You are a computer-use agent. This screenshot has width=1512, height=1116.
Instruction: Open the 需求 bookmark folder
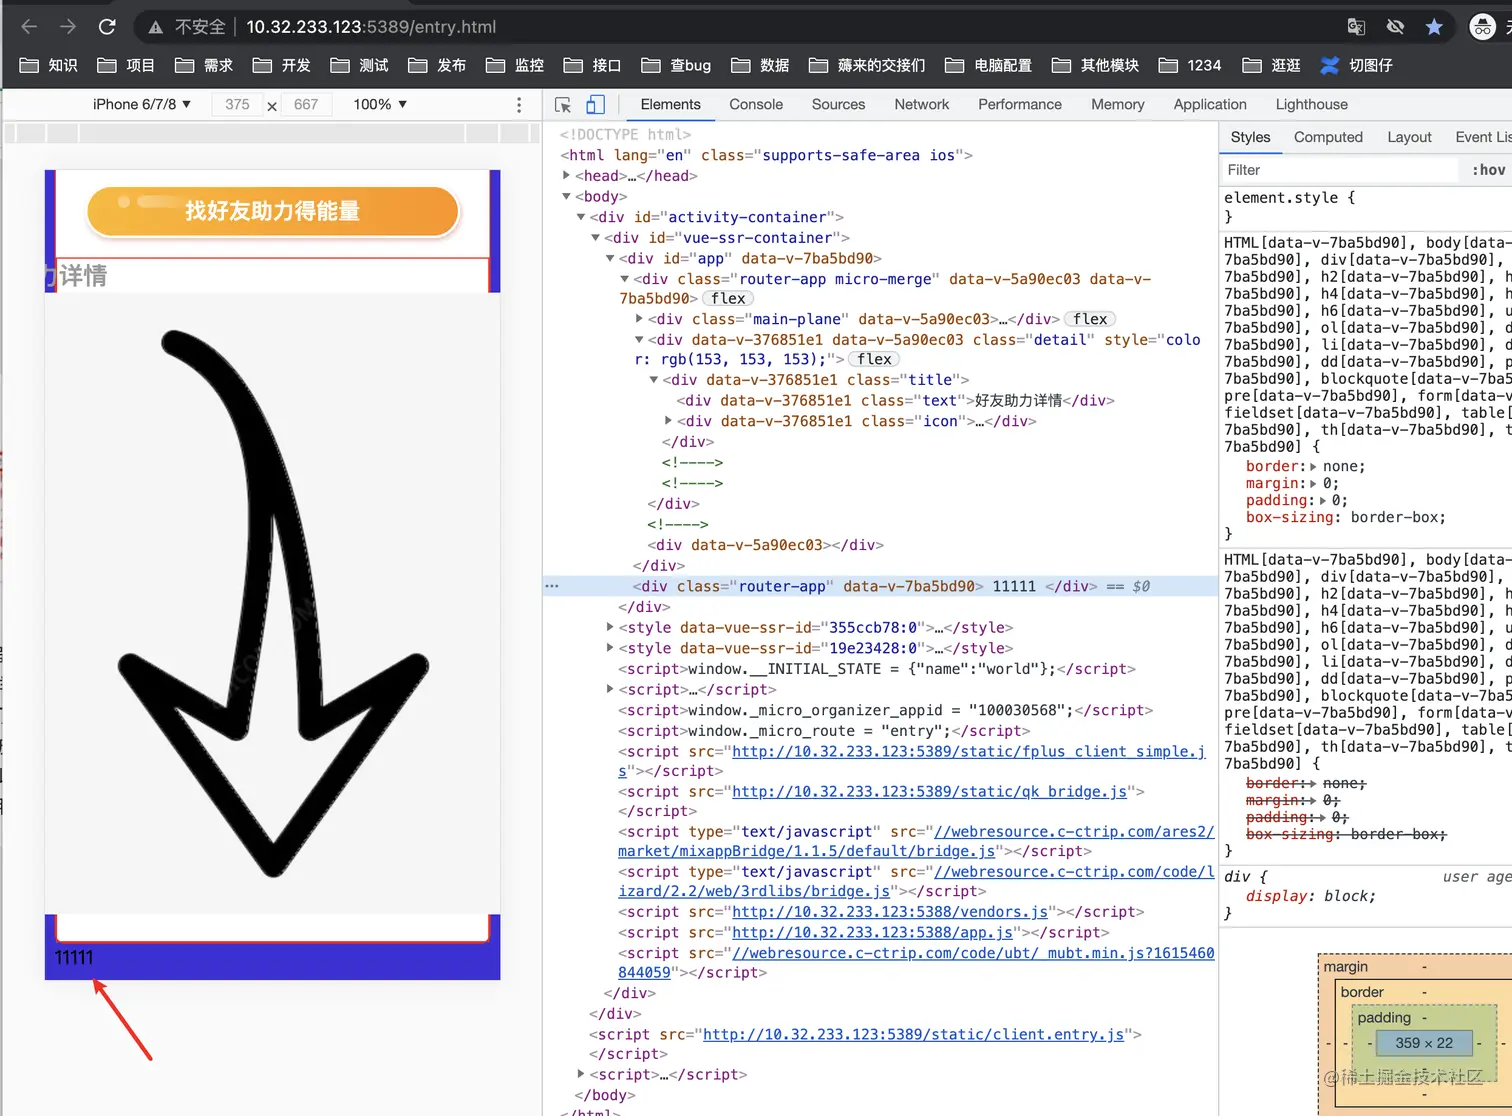click(204, 65)
